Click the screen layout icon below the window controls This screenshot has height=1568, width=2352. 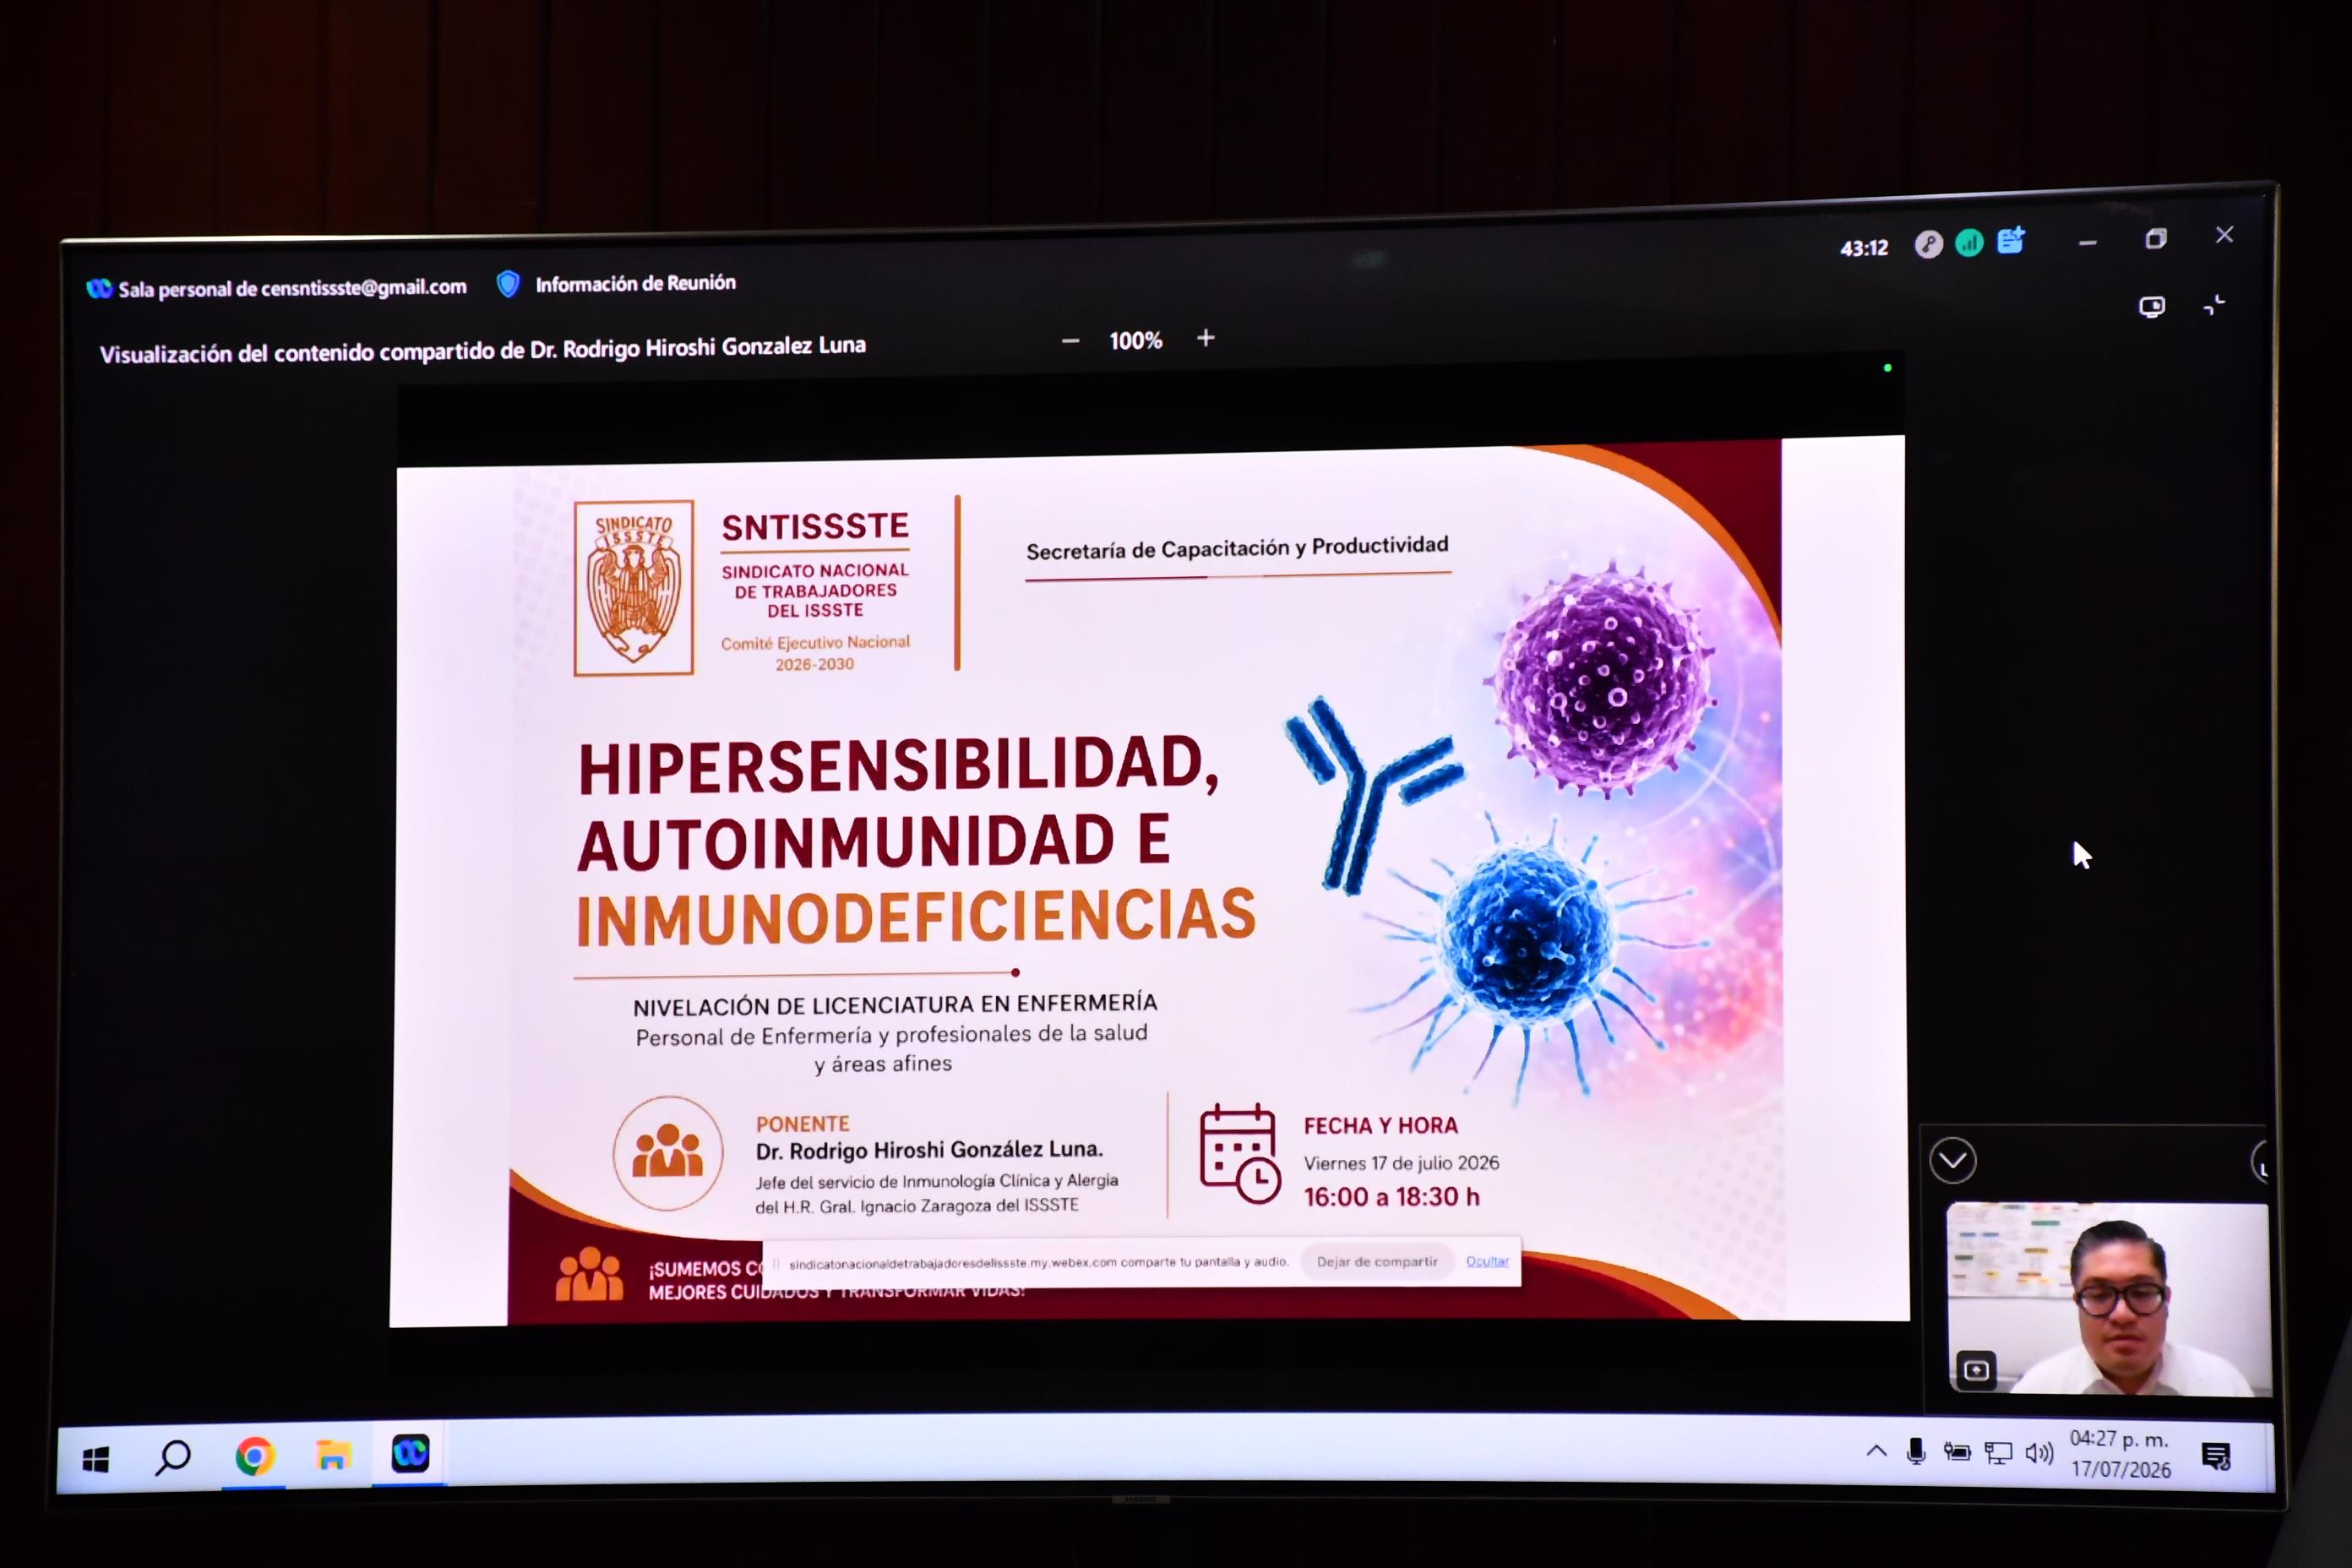pos(2152,306)
